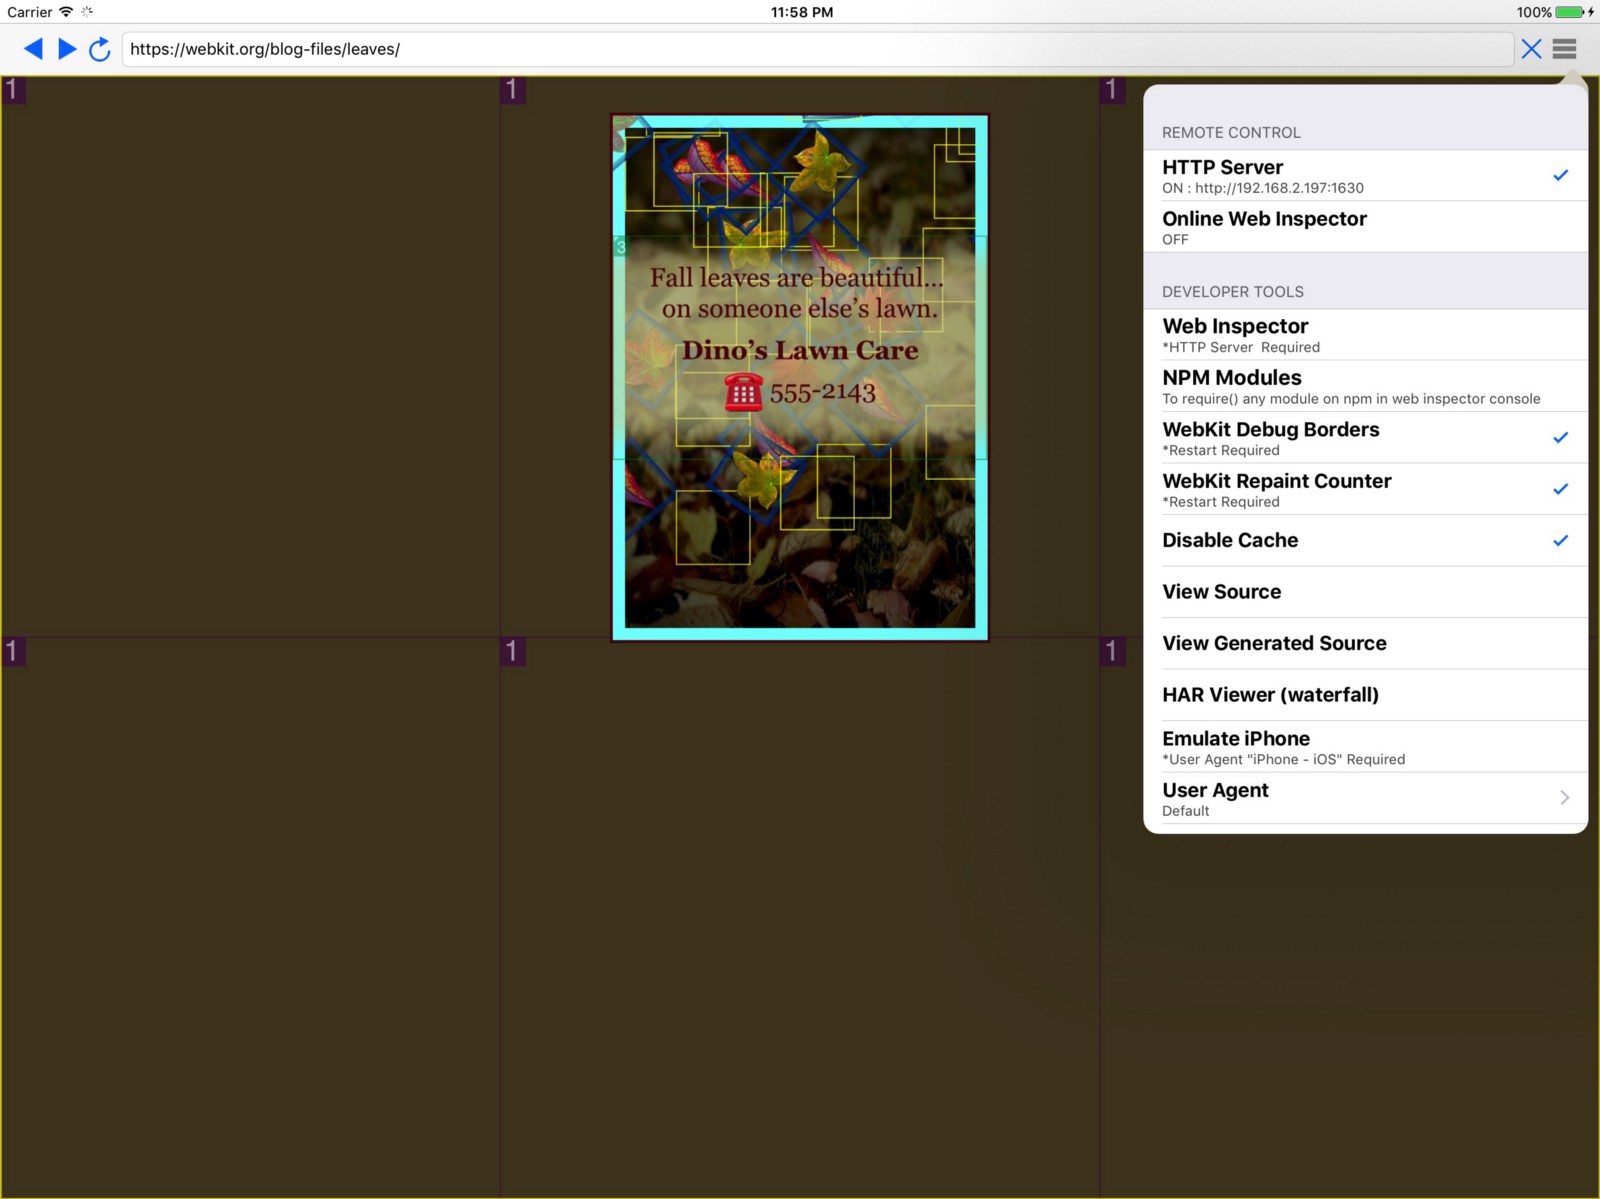Click the red telephone icon on the page
The image size is (1600, 1199).
point(743,392)
